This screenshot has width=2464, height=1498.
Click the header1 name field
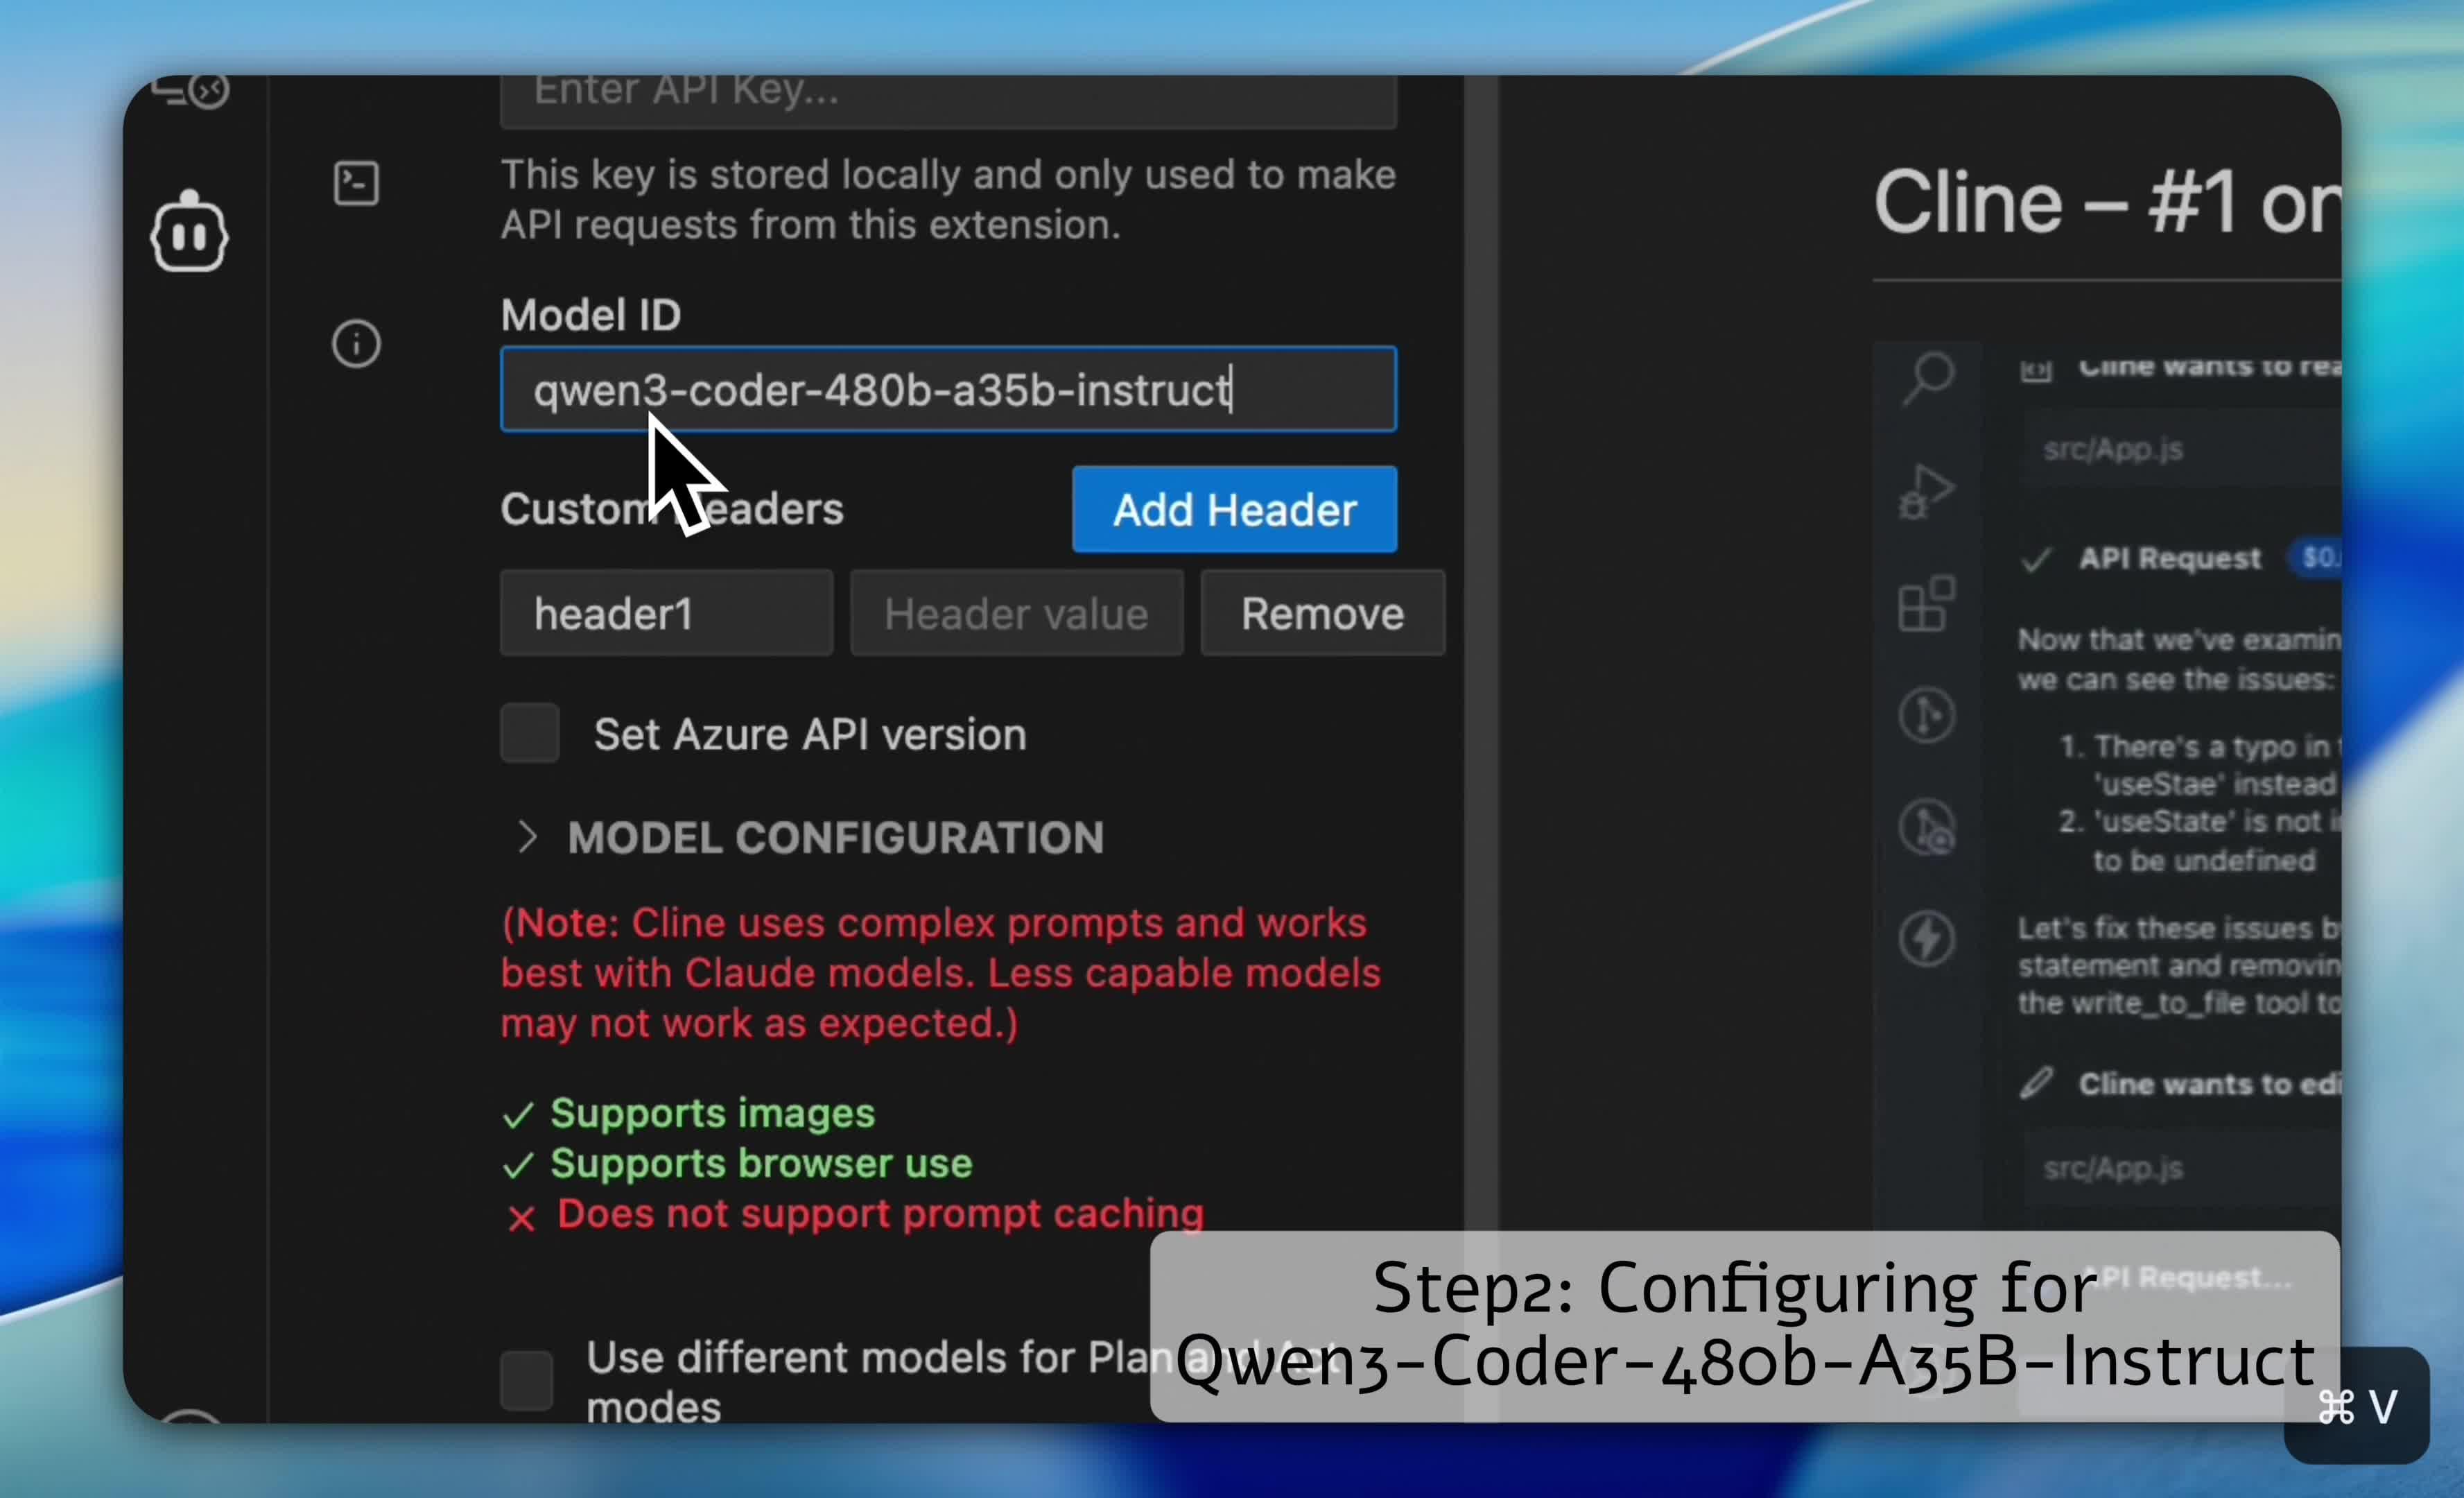666,614
